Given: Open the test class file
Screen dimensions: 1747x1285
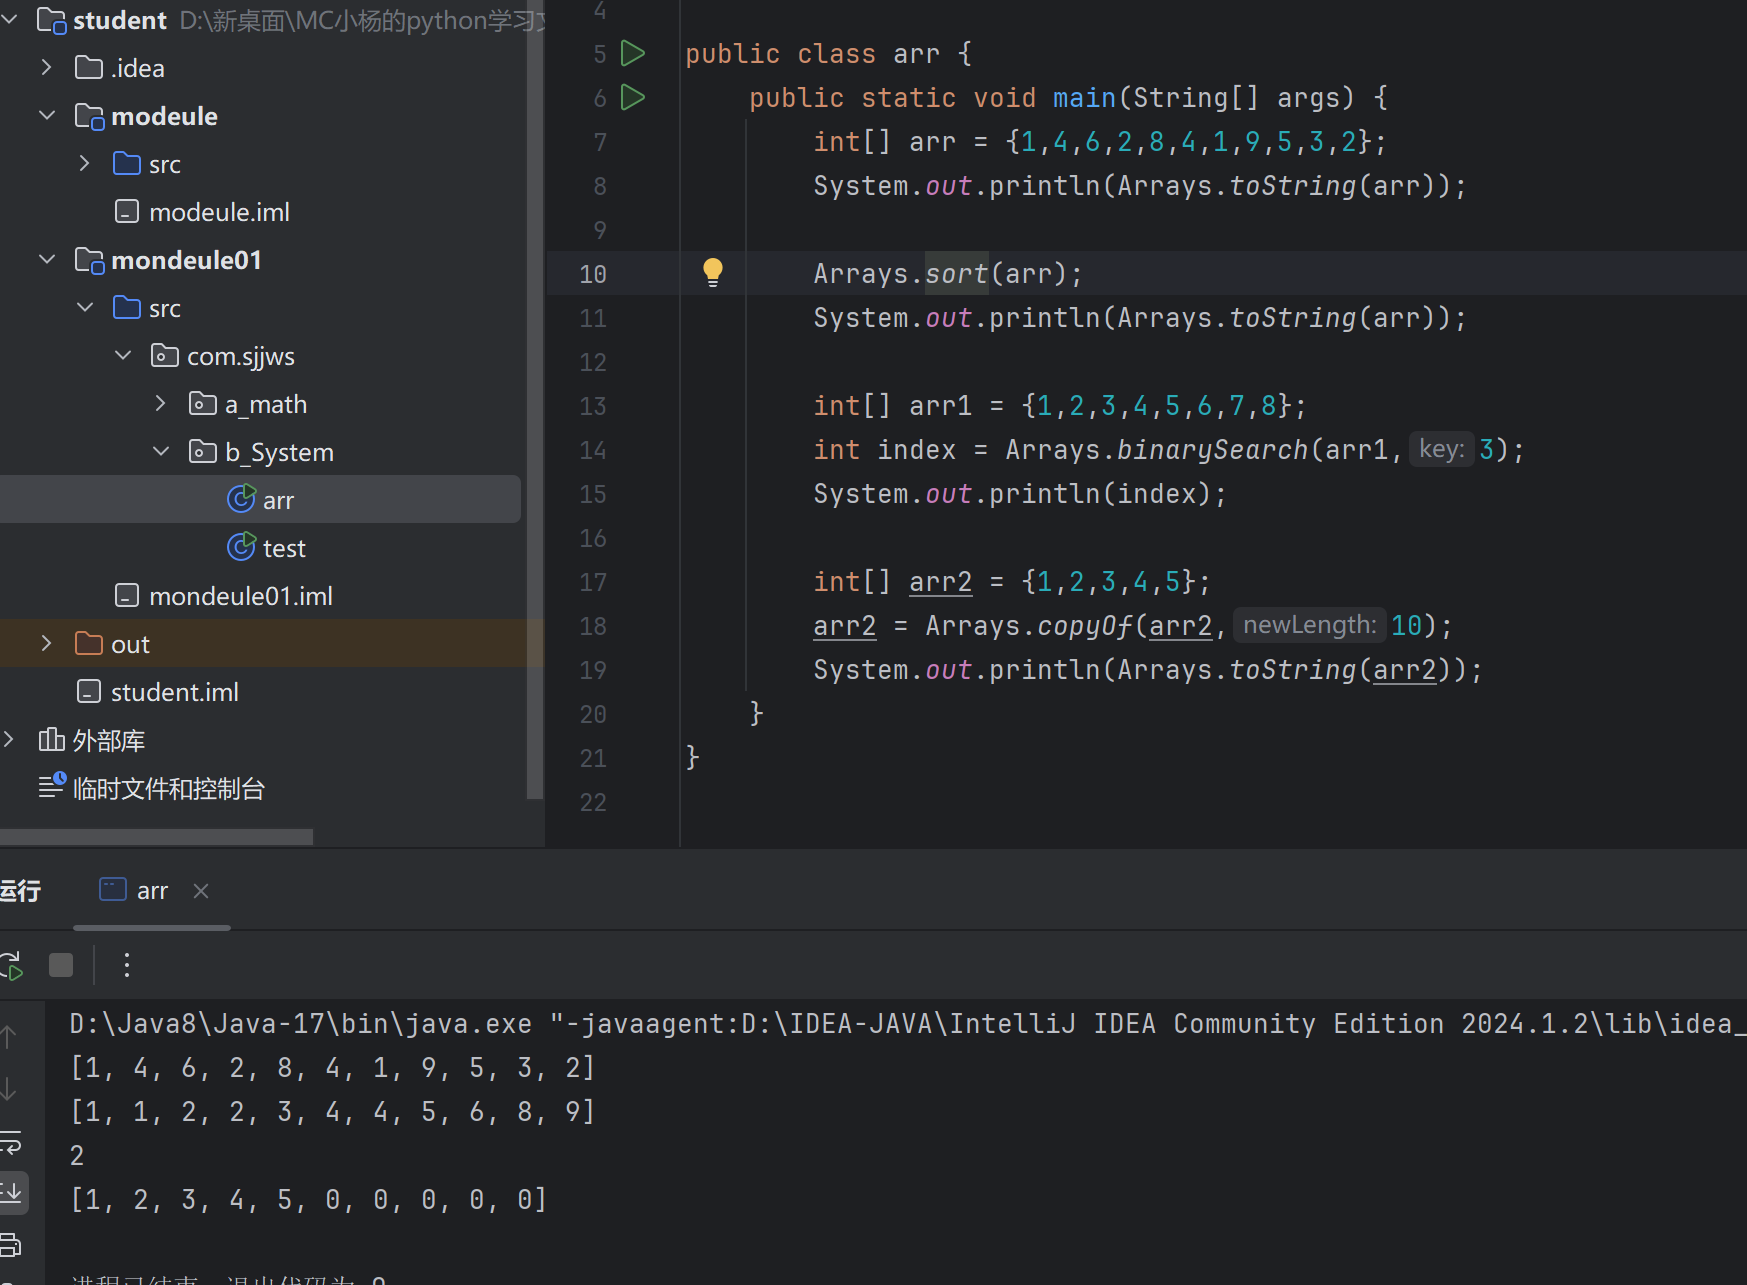Looking at the screenshot, I should coord(283,548).
